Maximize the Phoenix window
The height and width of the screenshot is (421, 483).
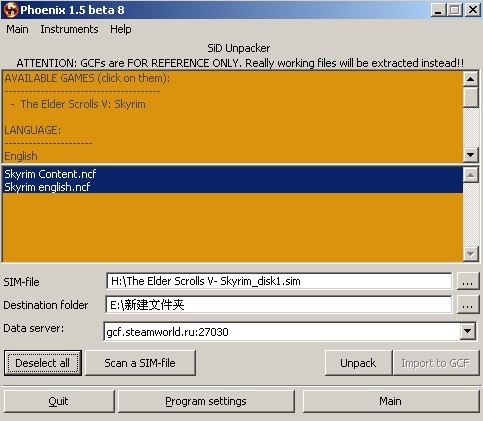click(455, 10)
